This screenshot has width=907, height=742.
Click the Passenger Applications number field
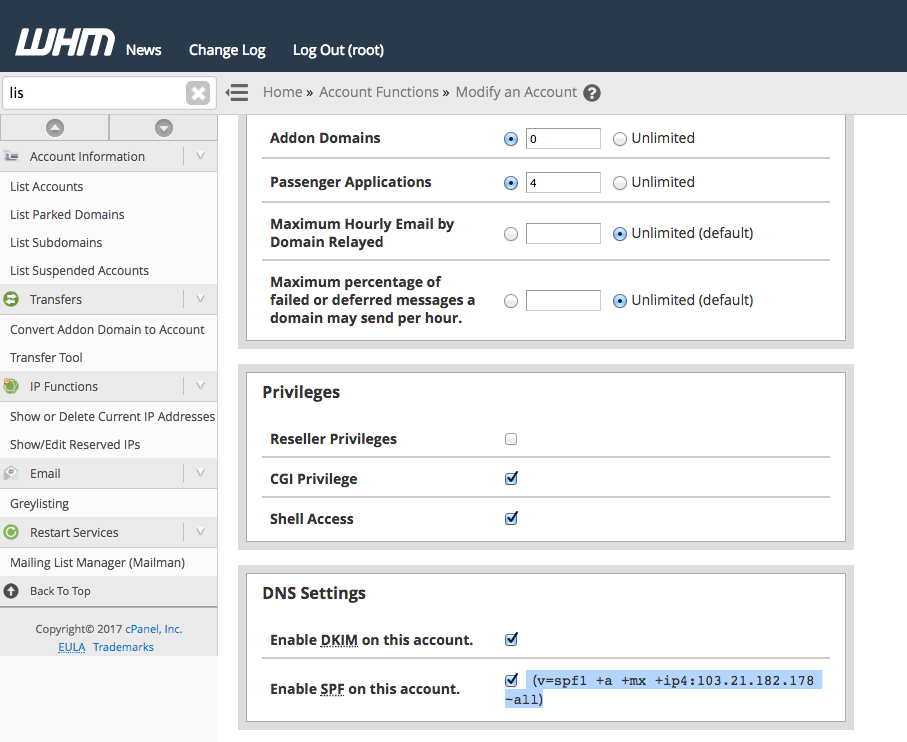[562, 183]
